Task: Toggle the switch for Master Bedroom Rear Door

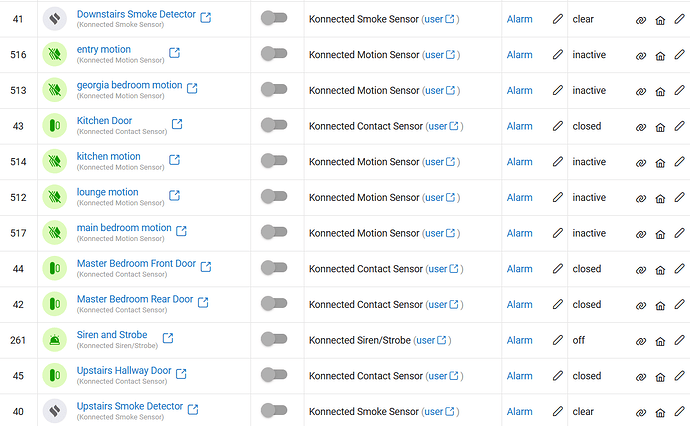Action: click(x=274, y=303)
